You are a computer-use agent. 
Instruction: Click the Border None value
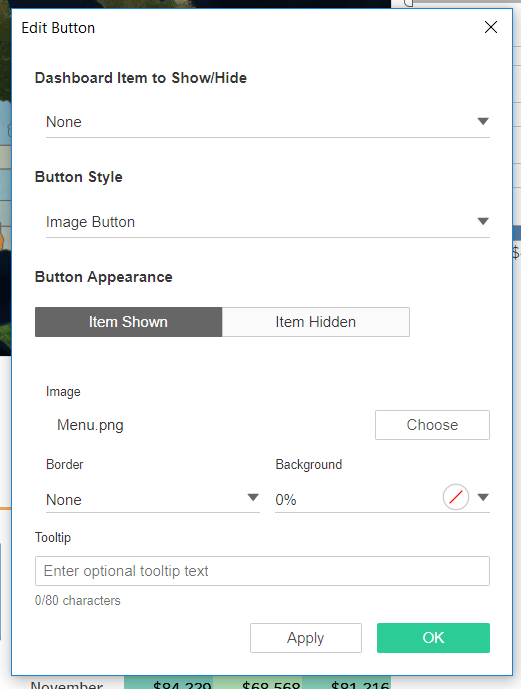tap(64, 500)
